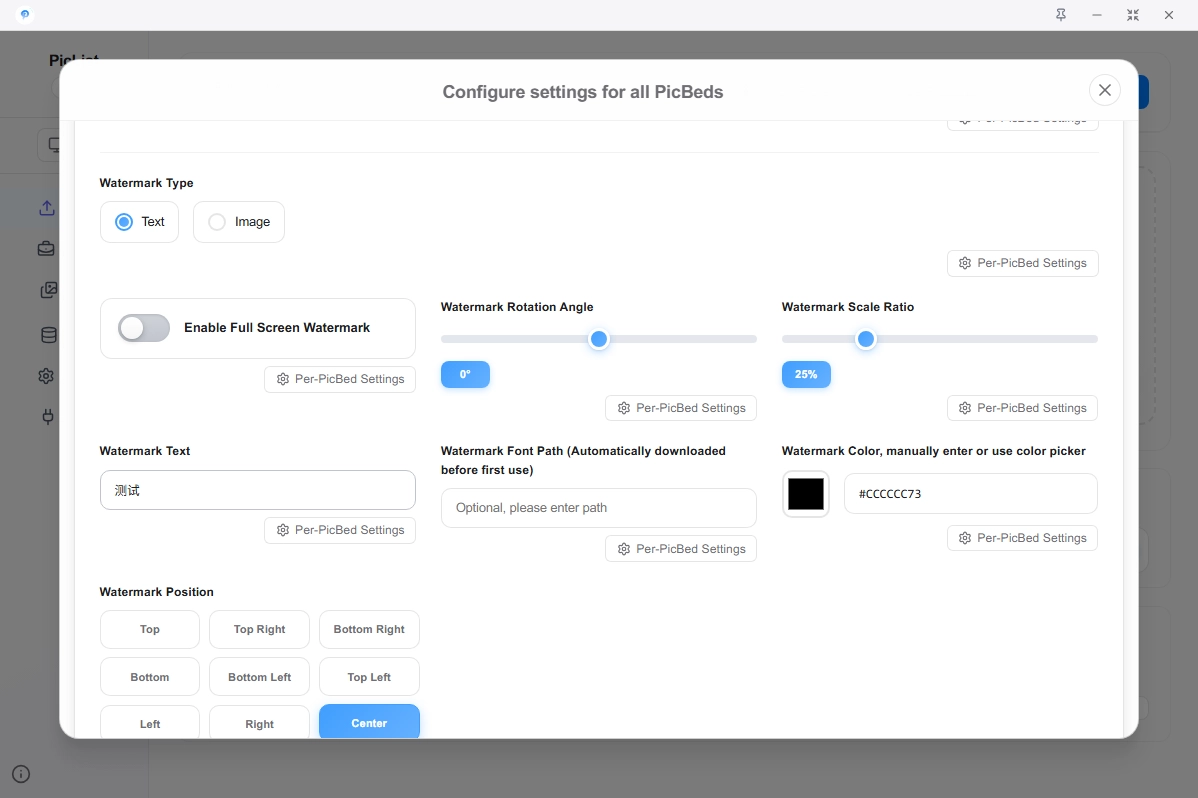Viewport: 1198px width, 798px height.
Task: Toggle Enable Full Screen Watermark switch
Action: (144, 328)
